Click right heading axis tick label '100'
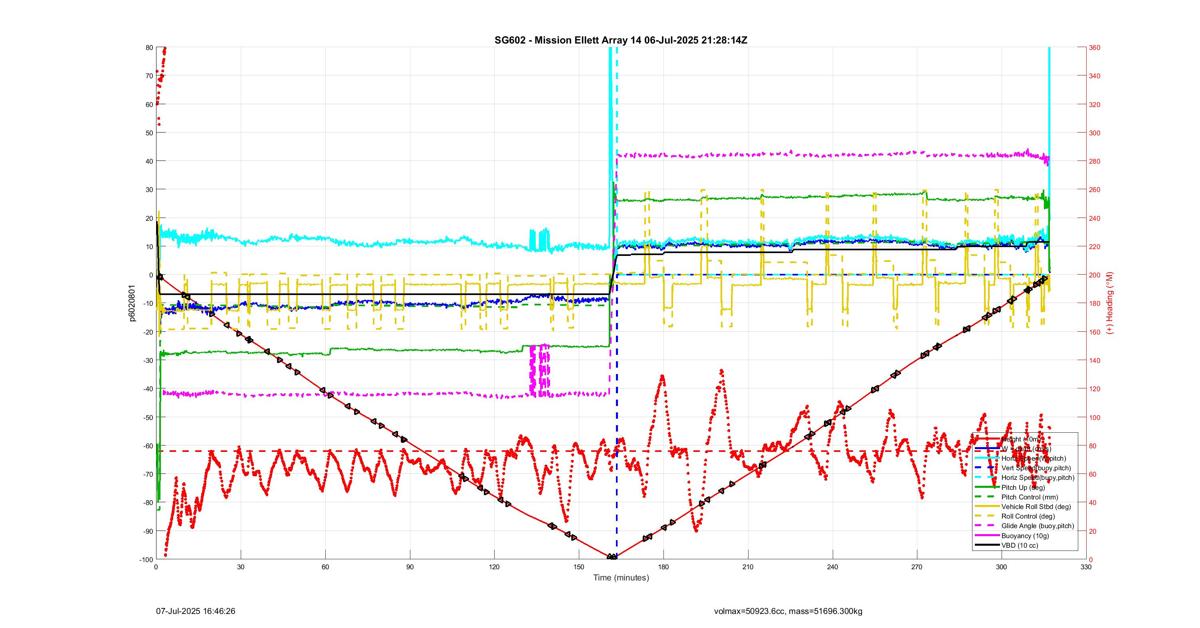 pos(1095,417)
